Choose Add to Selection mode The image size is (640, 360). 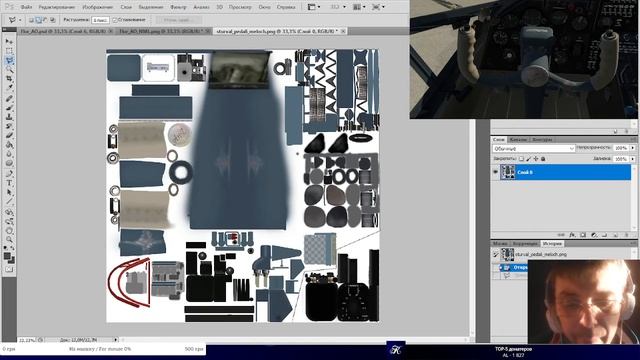point(38,20)
